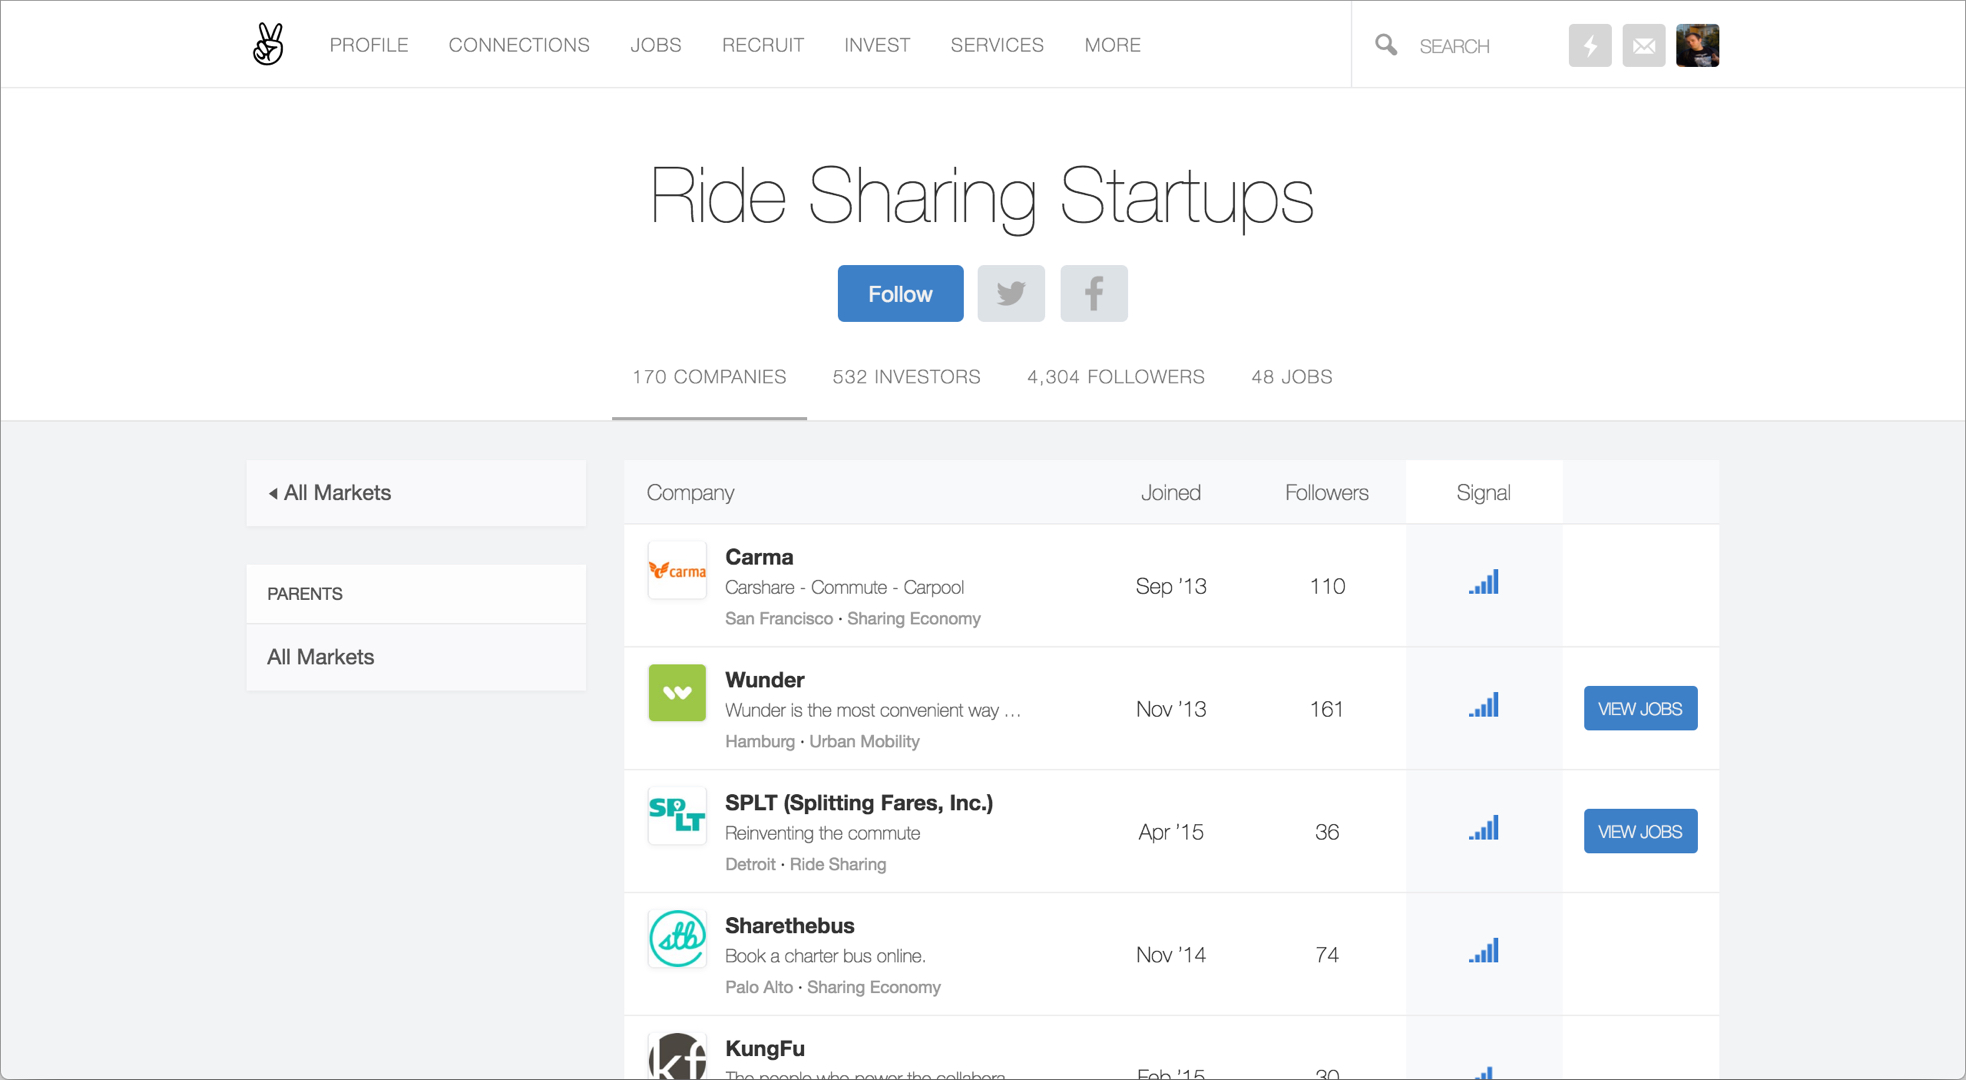Click the Company column header
Viewport: 1966px width, 1080px height.
690,493
